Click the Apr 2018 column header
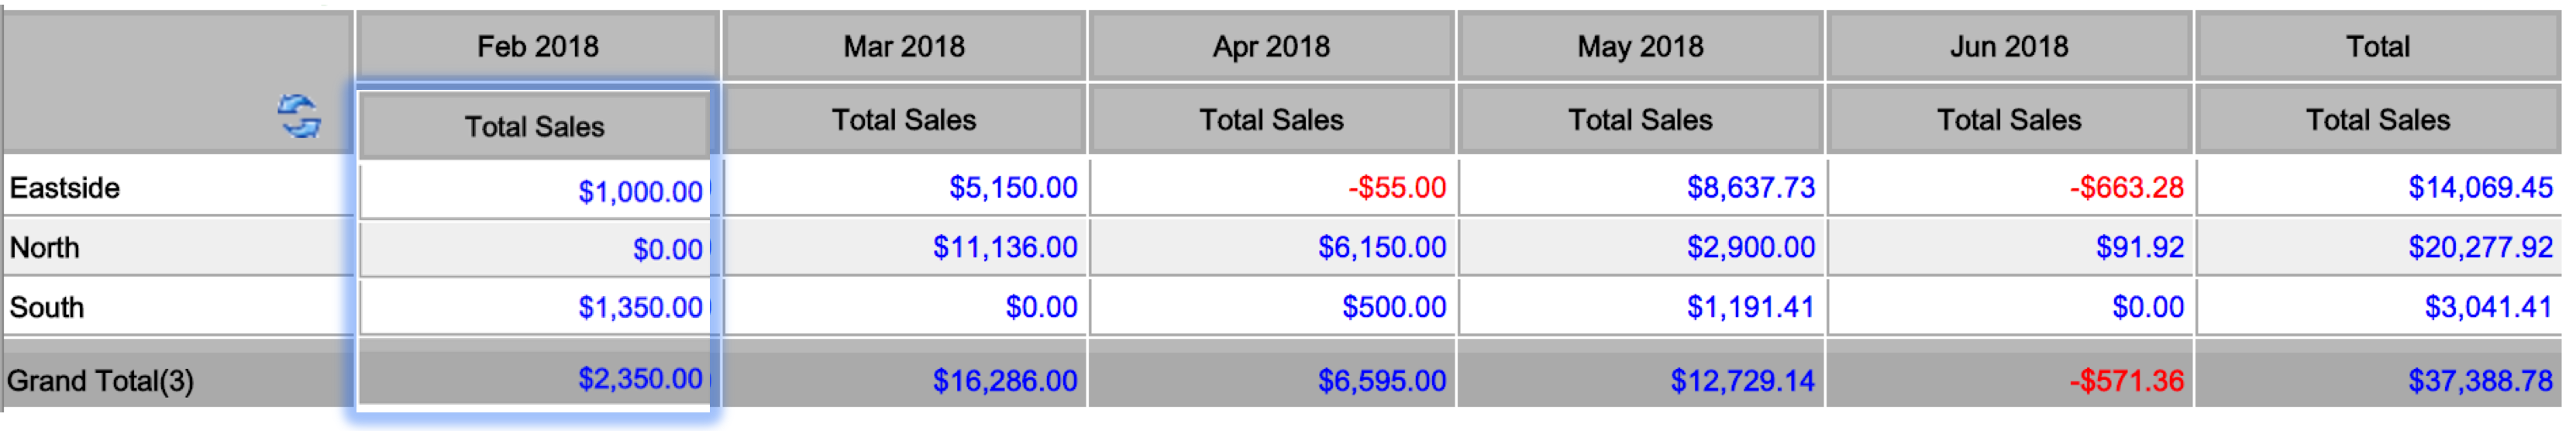The height and width of the screenshot is (431, 2576). coord(1271,46)
